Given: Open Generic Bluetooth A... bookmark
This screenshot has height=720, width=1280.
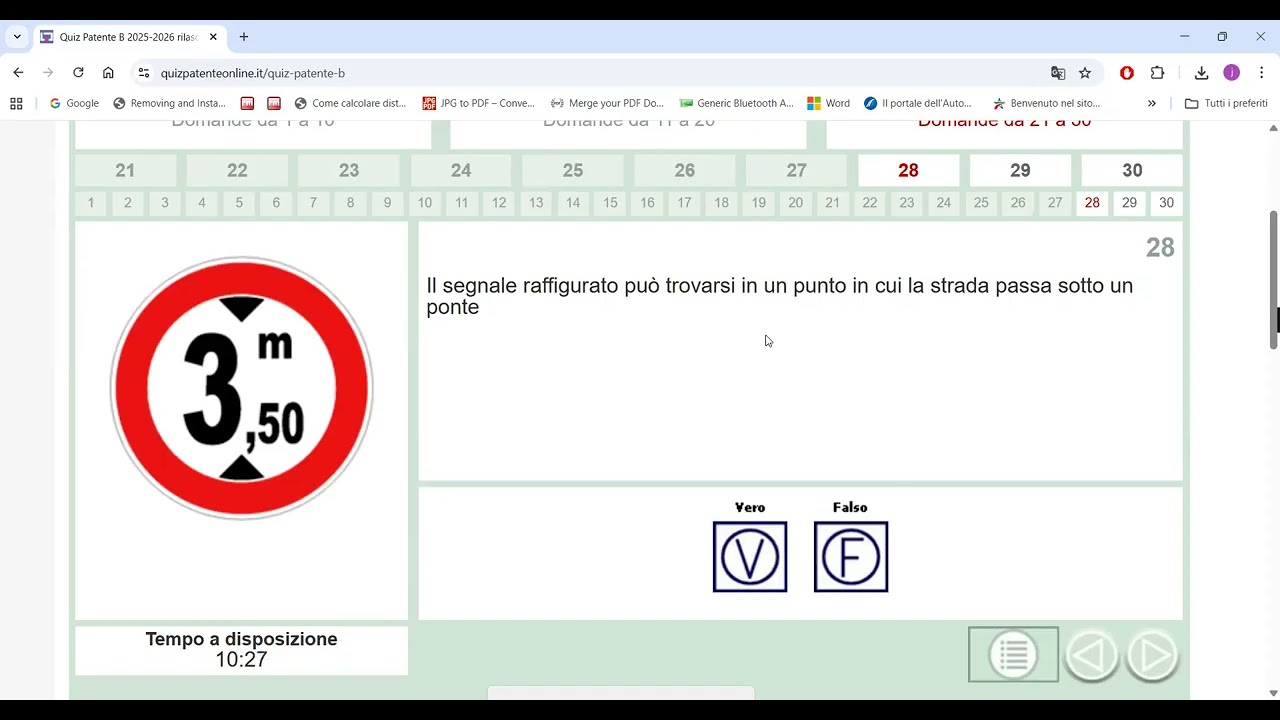Looking at the screenshot, I should (736, 103).
